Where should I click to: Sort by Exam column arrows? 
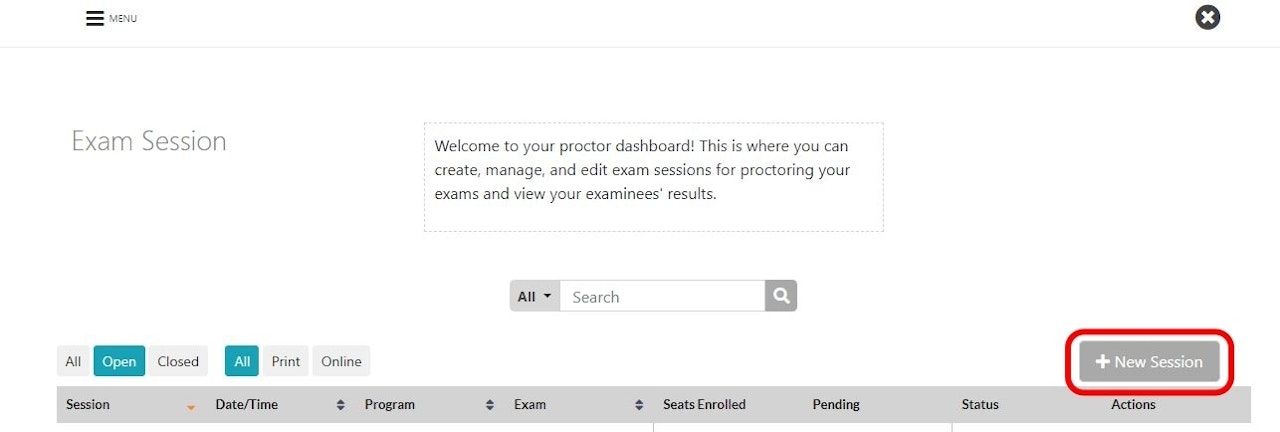pyautogui.click(x=639, y=405)
